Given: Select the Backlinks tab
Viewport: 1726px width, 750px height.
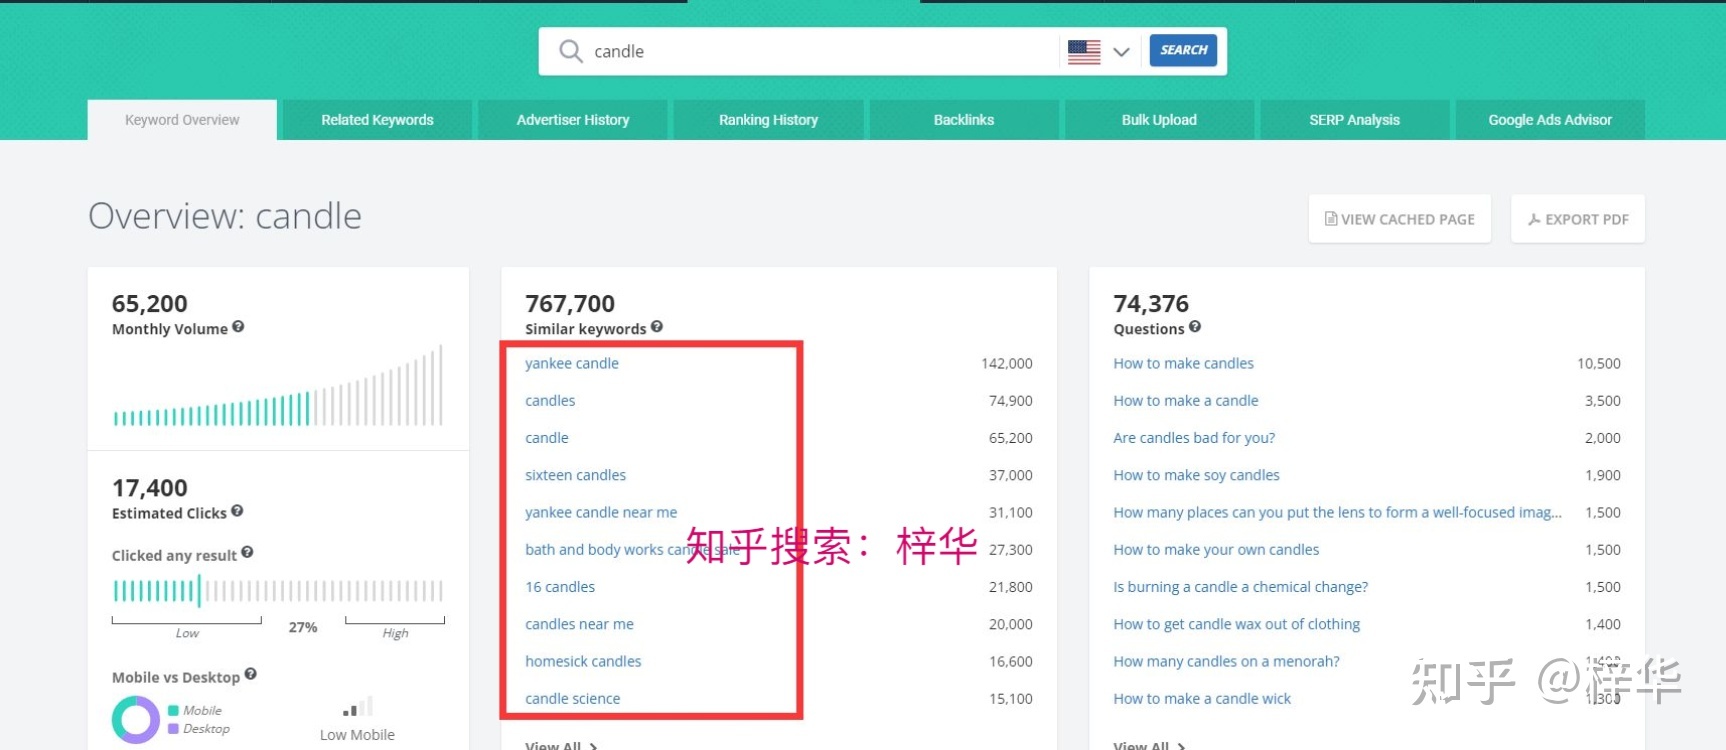Looking at the screenshot, I should click(964, 120).
